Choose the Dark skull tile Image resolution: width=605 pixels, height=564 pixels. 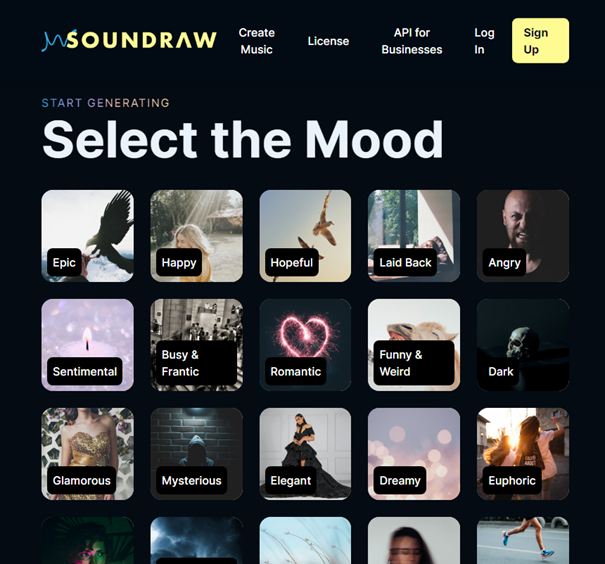tap(523, 345)
